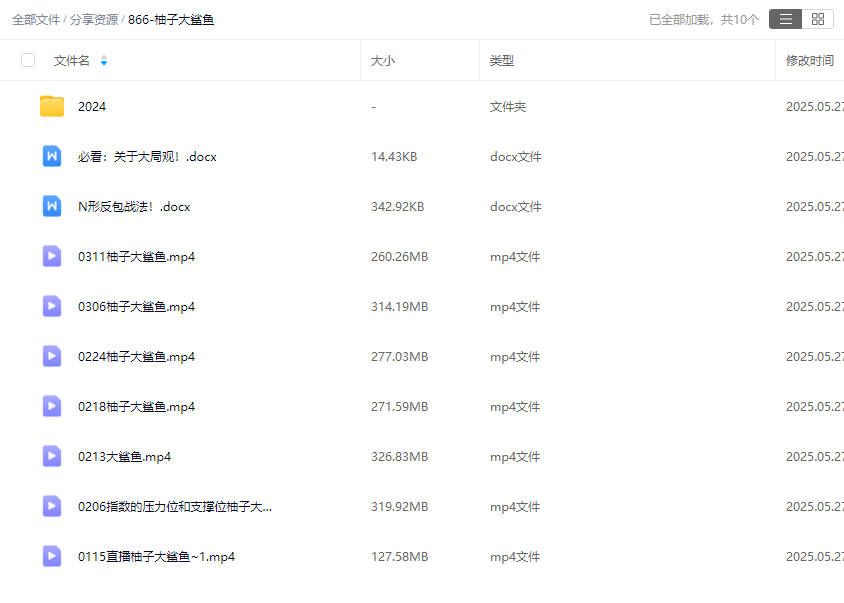Click the video icon of 0115直播柚子大鲨鱼~1.mp4
The width and height of the screenshot is (844, 603).
tap(52, 557)
